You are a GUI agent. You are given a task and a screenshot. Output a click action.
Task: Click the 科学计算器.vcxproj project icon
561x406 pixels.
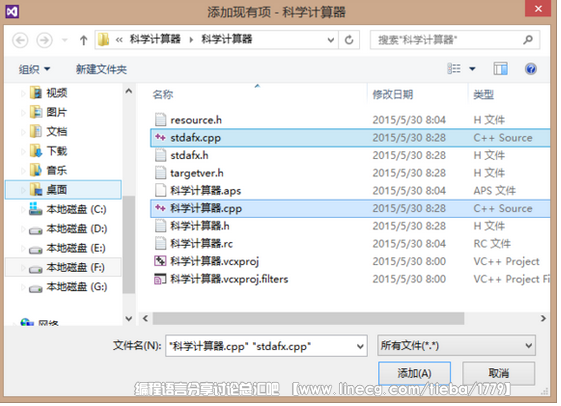(160, 261)
